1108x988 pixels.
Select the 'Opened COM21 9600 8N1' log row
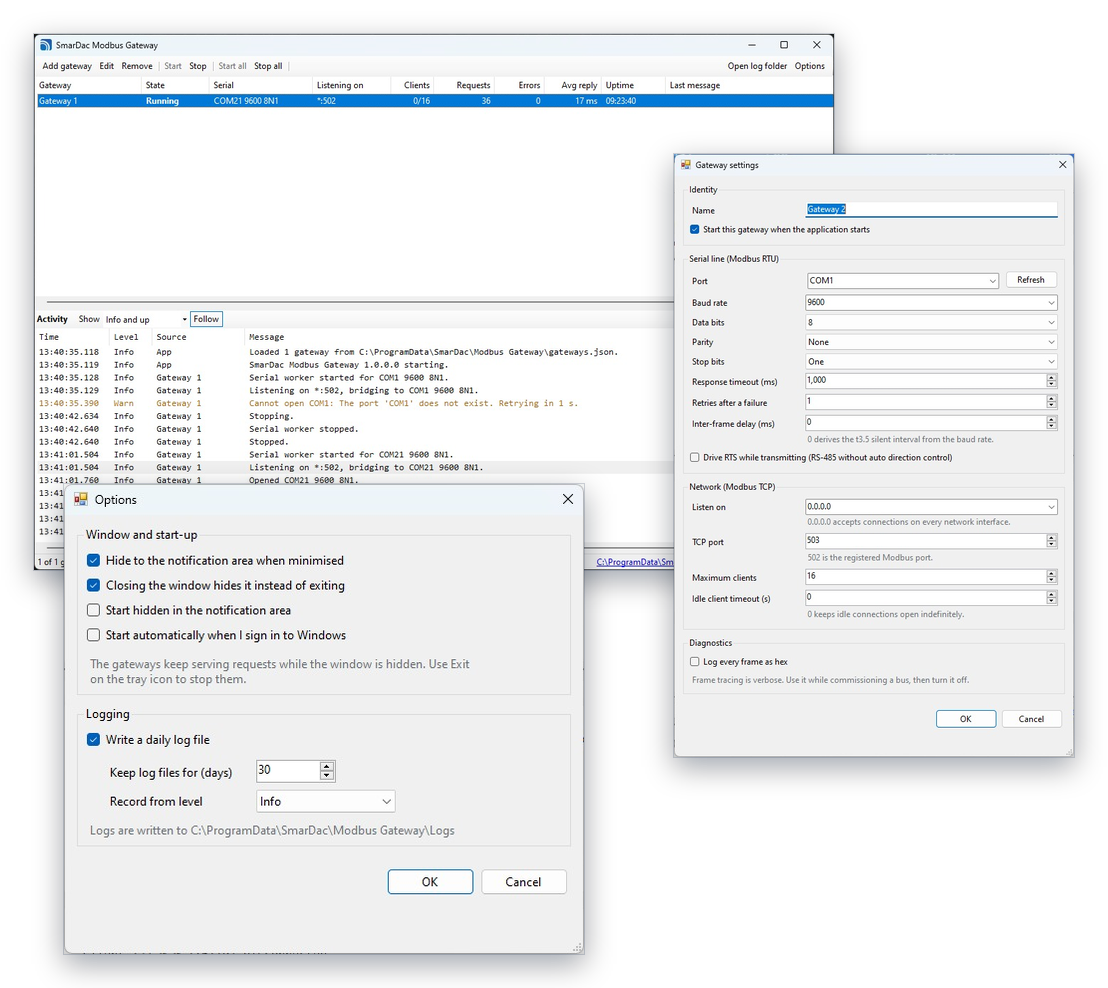coord(355,480)
